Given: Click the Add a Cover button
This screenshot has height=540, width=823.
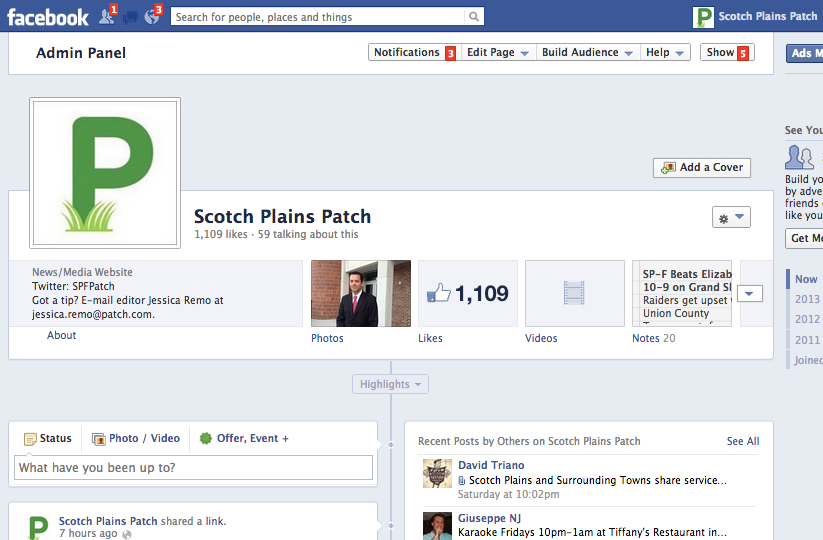Looking at the screenshot, I should coord(702,168).
